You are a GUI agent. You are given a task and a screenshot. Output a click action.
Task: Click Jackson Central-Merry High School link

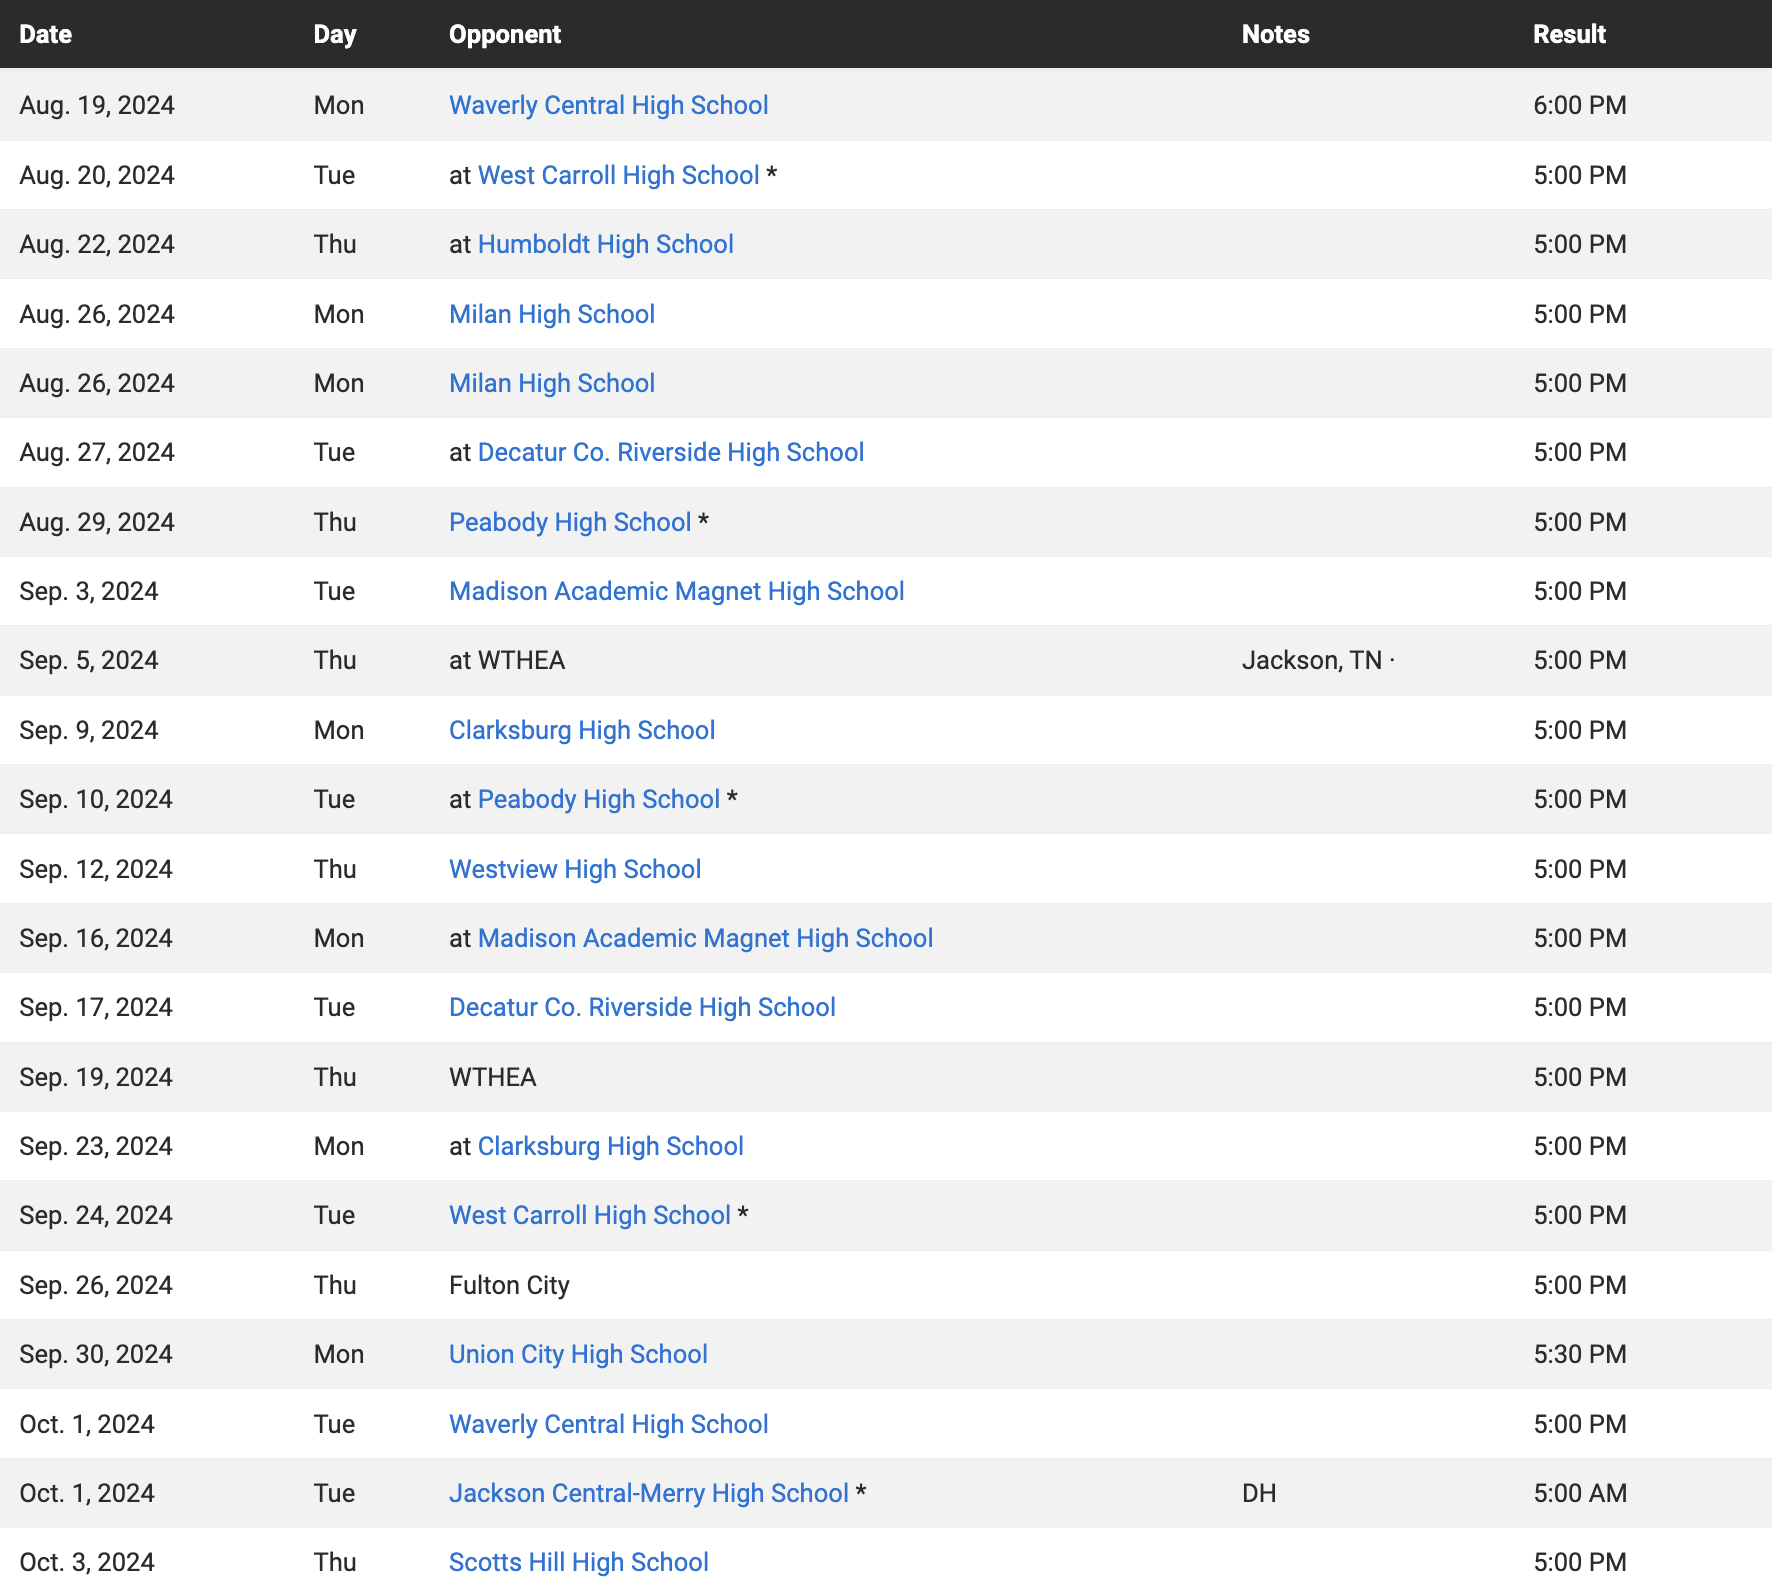pos(648,1493)
